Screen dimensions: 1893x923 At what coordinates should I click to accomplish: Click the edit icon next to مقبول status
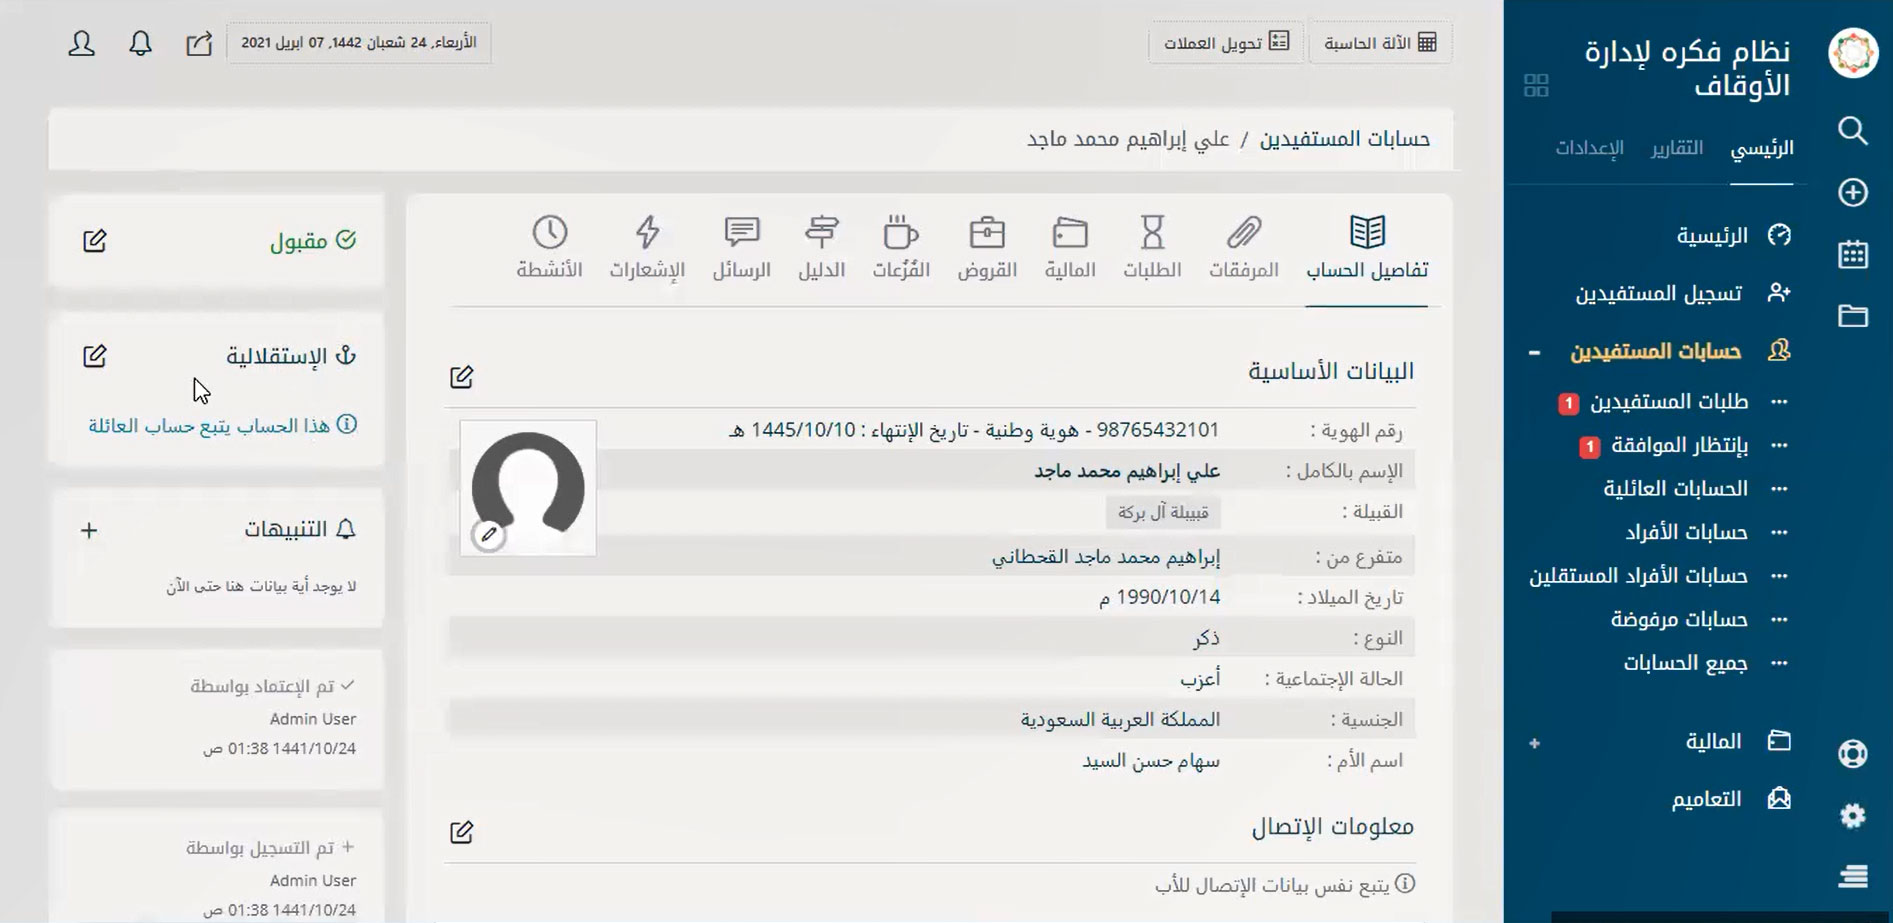point(95,241)
